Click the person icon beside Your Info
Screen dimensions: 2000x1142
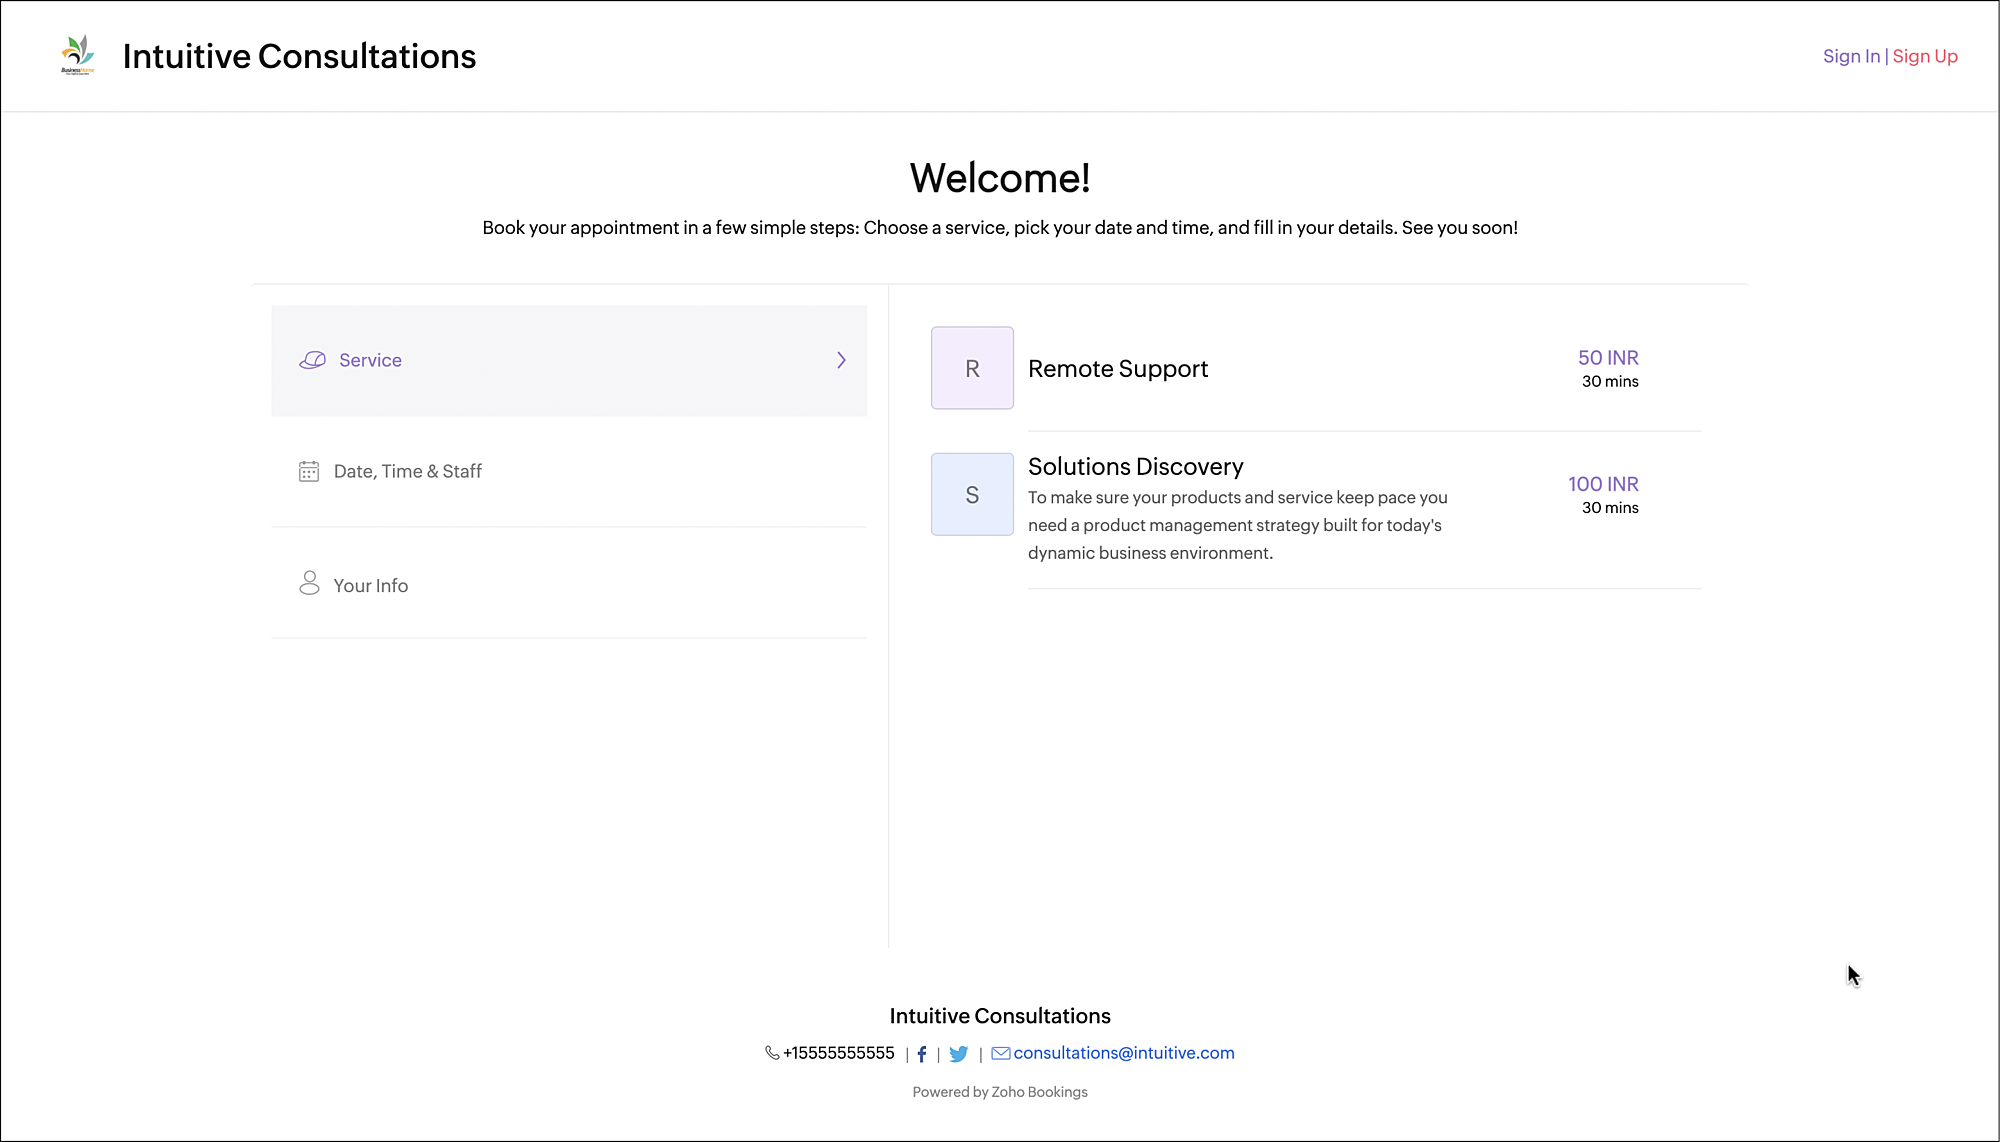[309, 583]
